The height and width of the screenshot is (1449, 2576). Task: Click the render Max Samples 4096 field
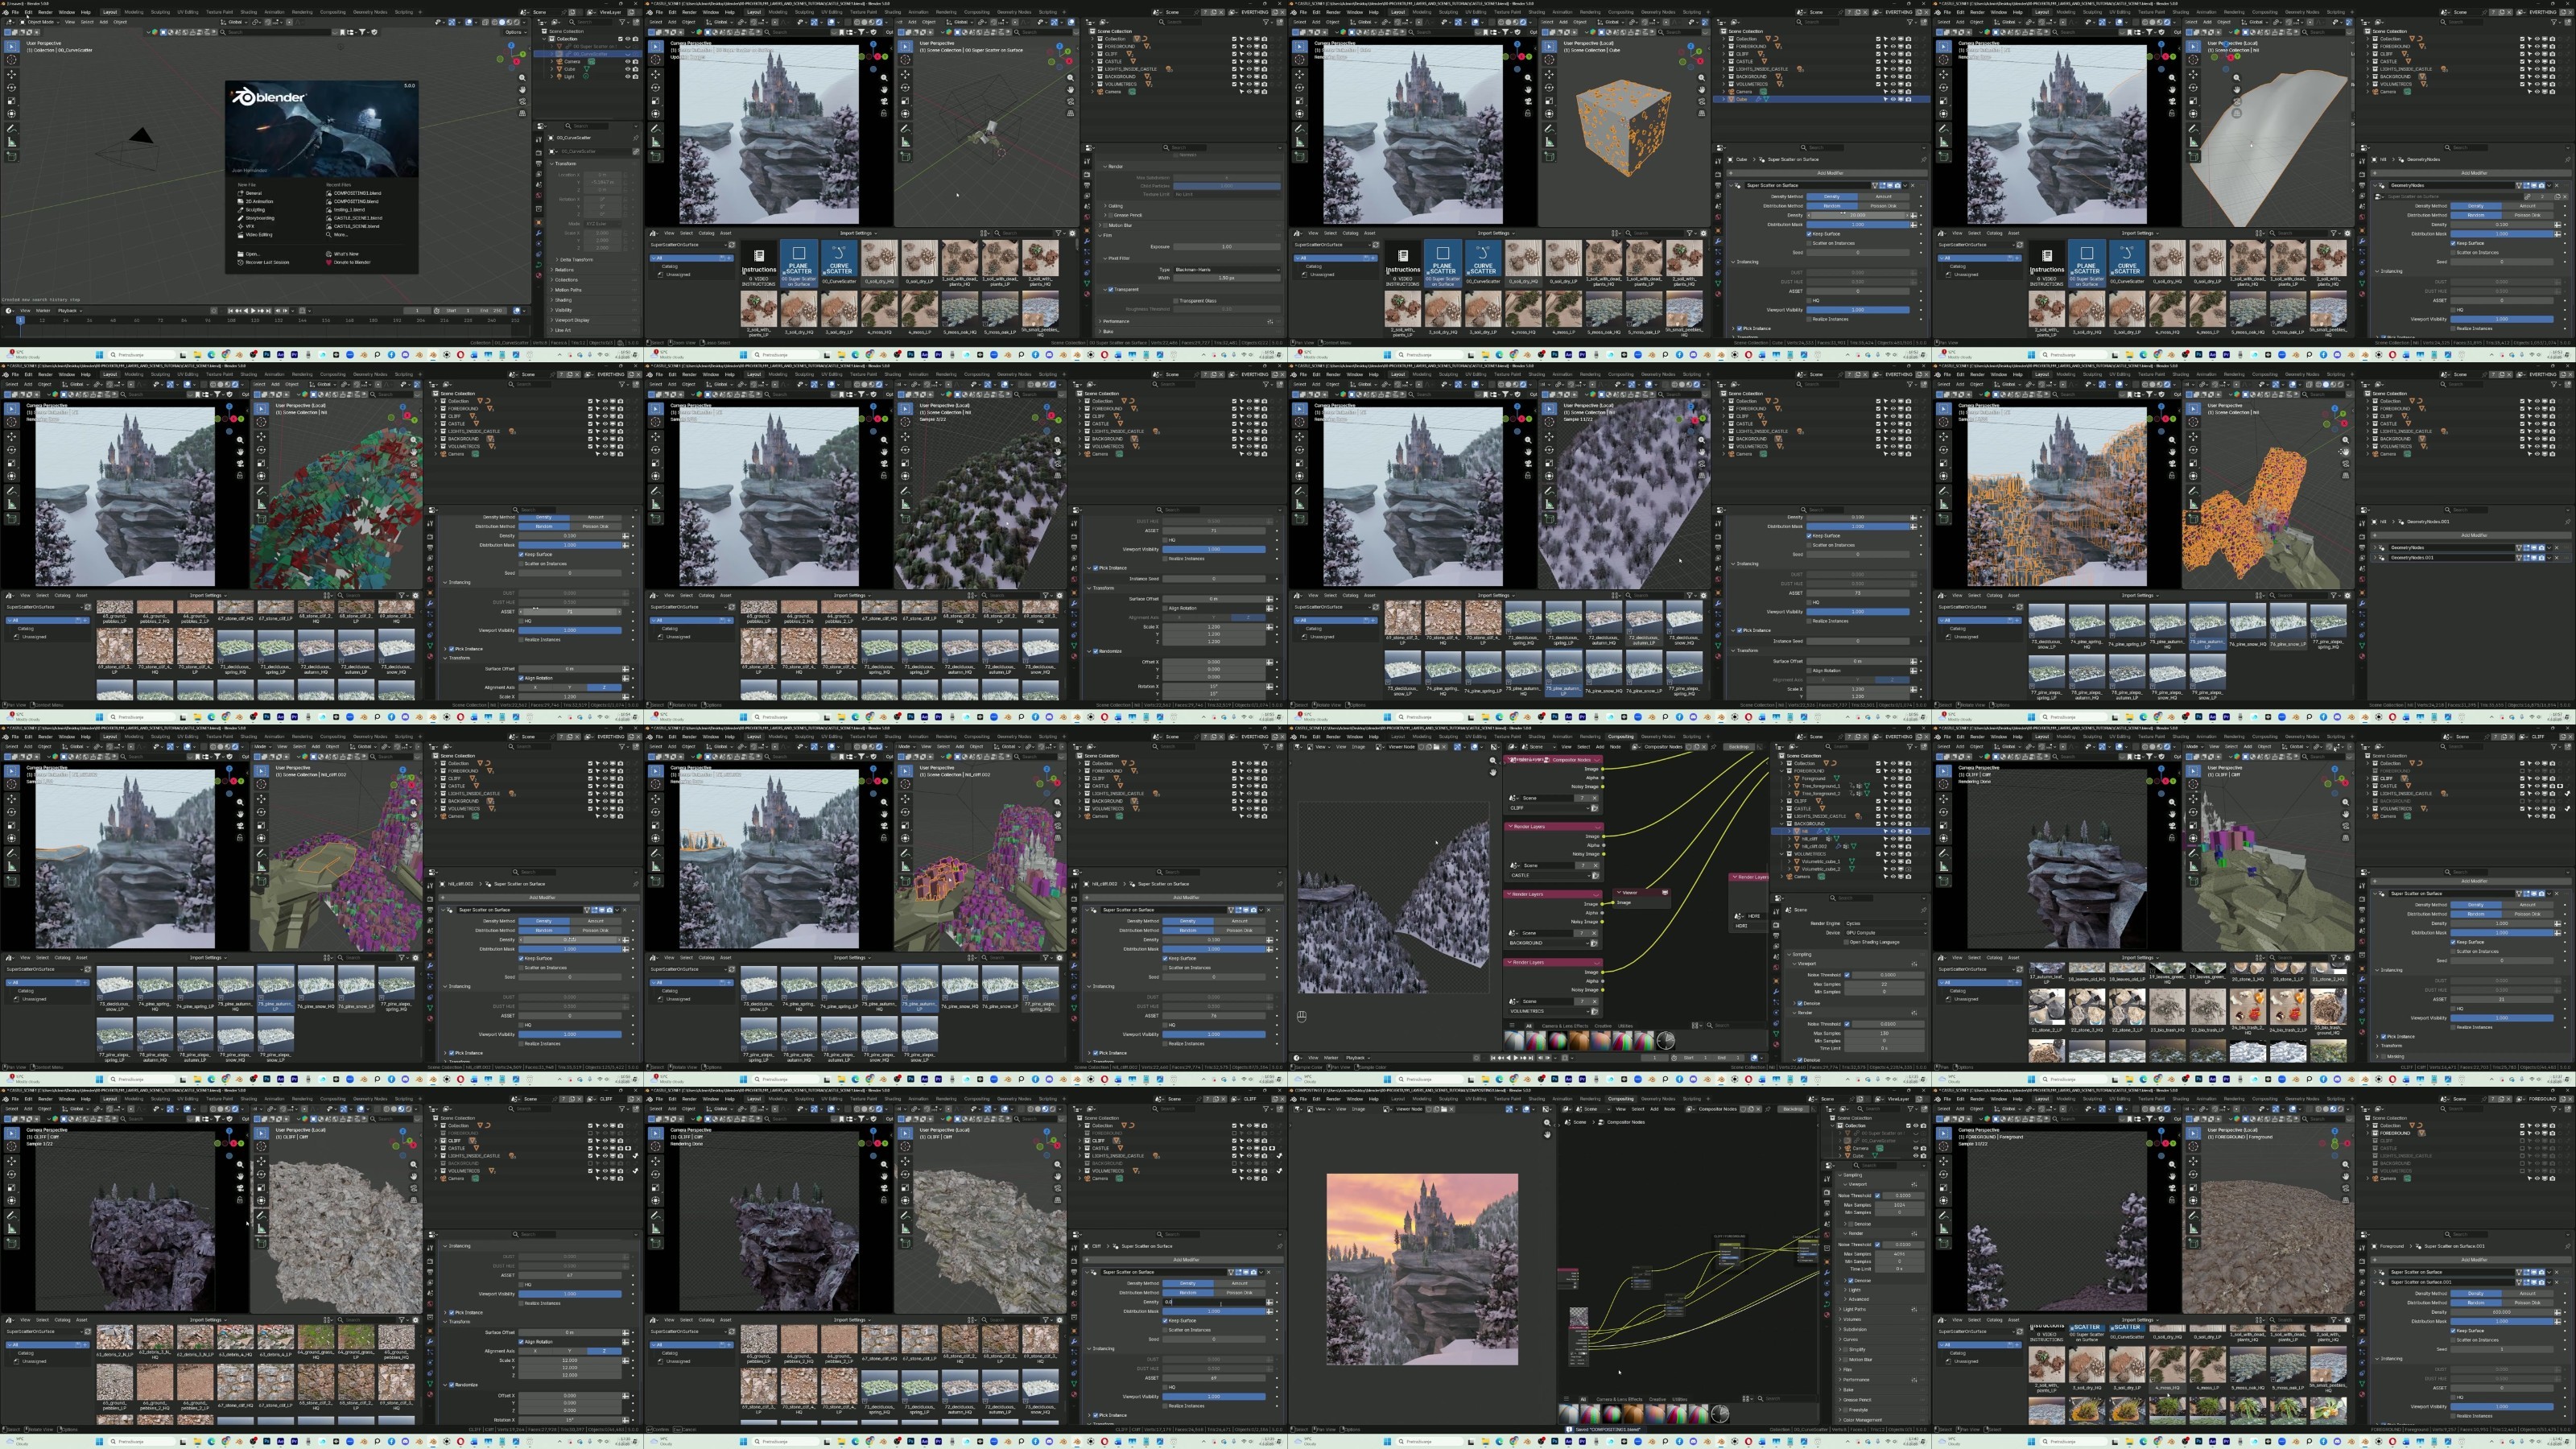pyautogui.click(x=1900, y=1255)
